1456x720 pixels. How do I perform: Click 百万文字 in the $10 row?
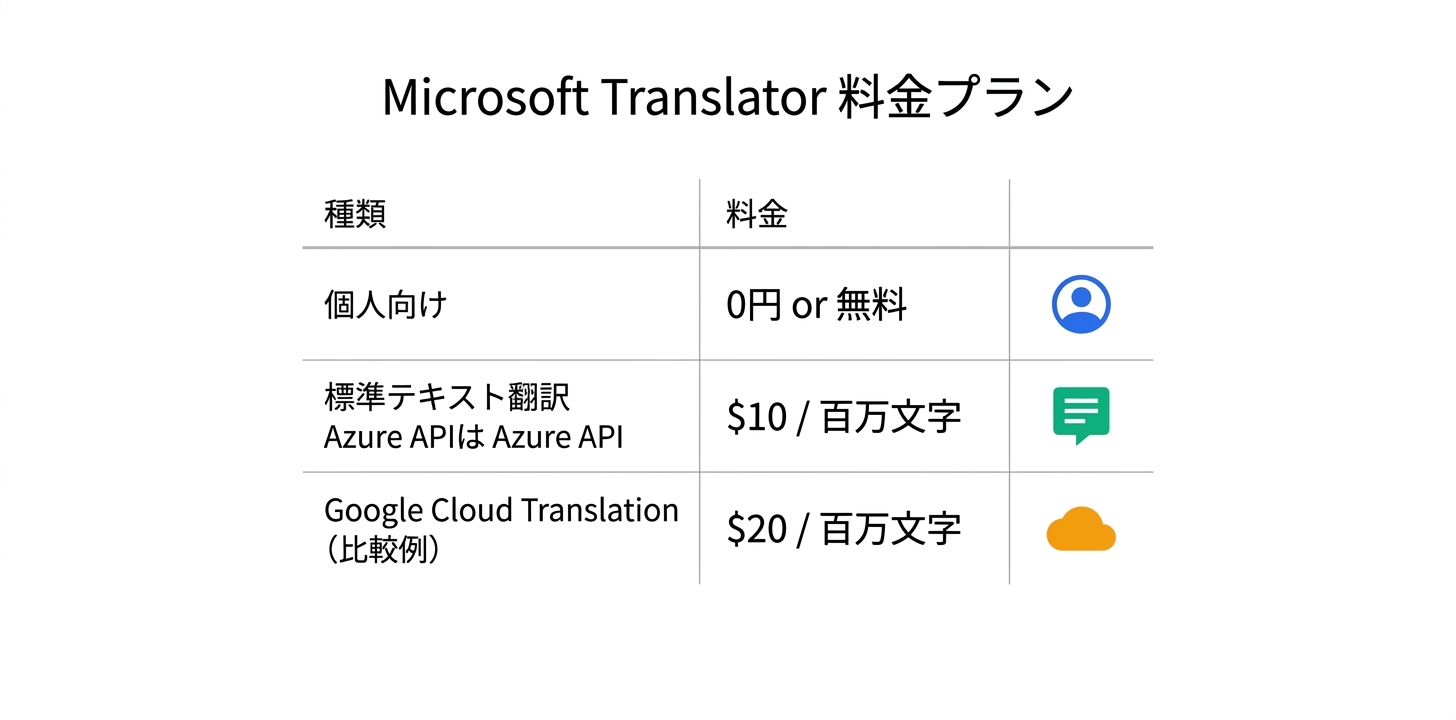tap(891, 417)
